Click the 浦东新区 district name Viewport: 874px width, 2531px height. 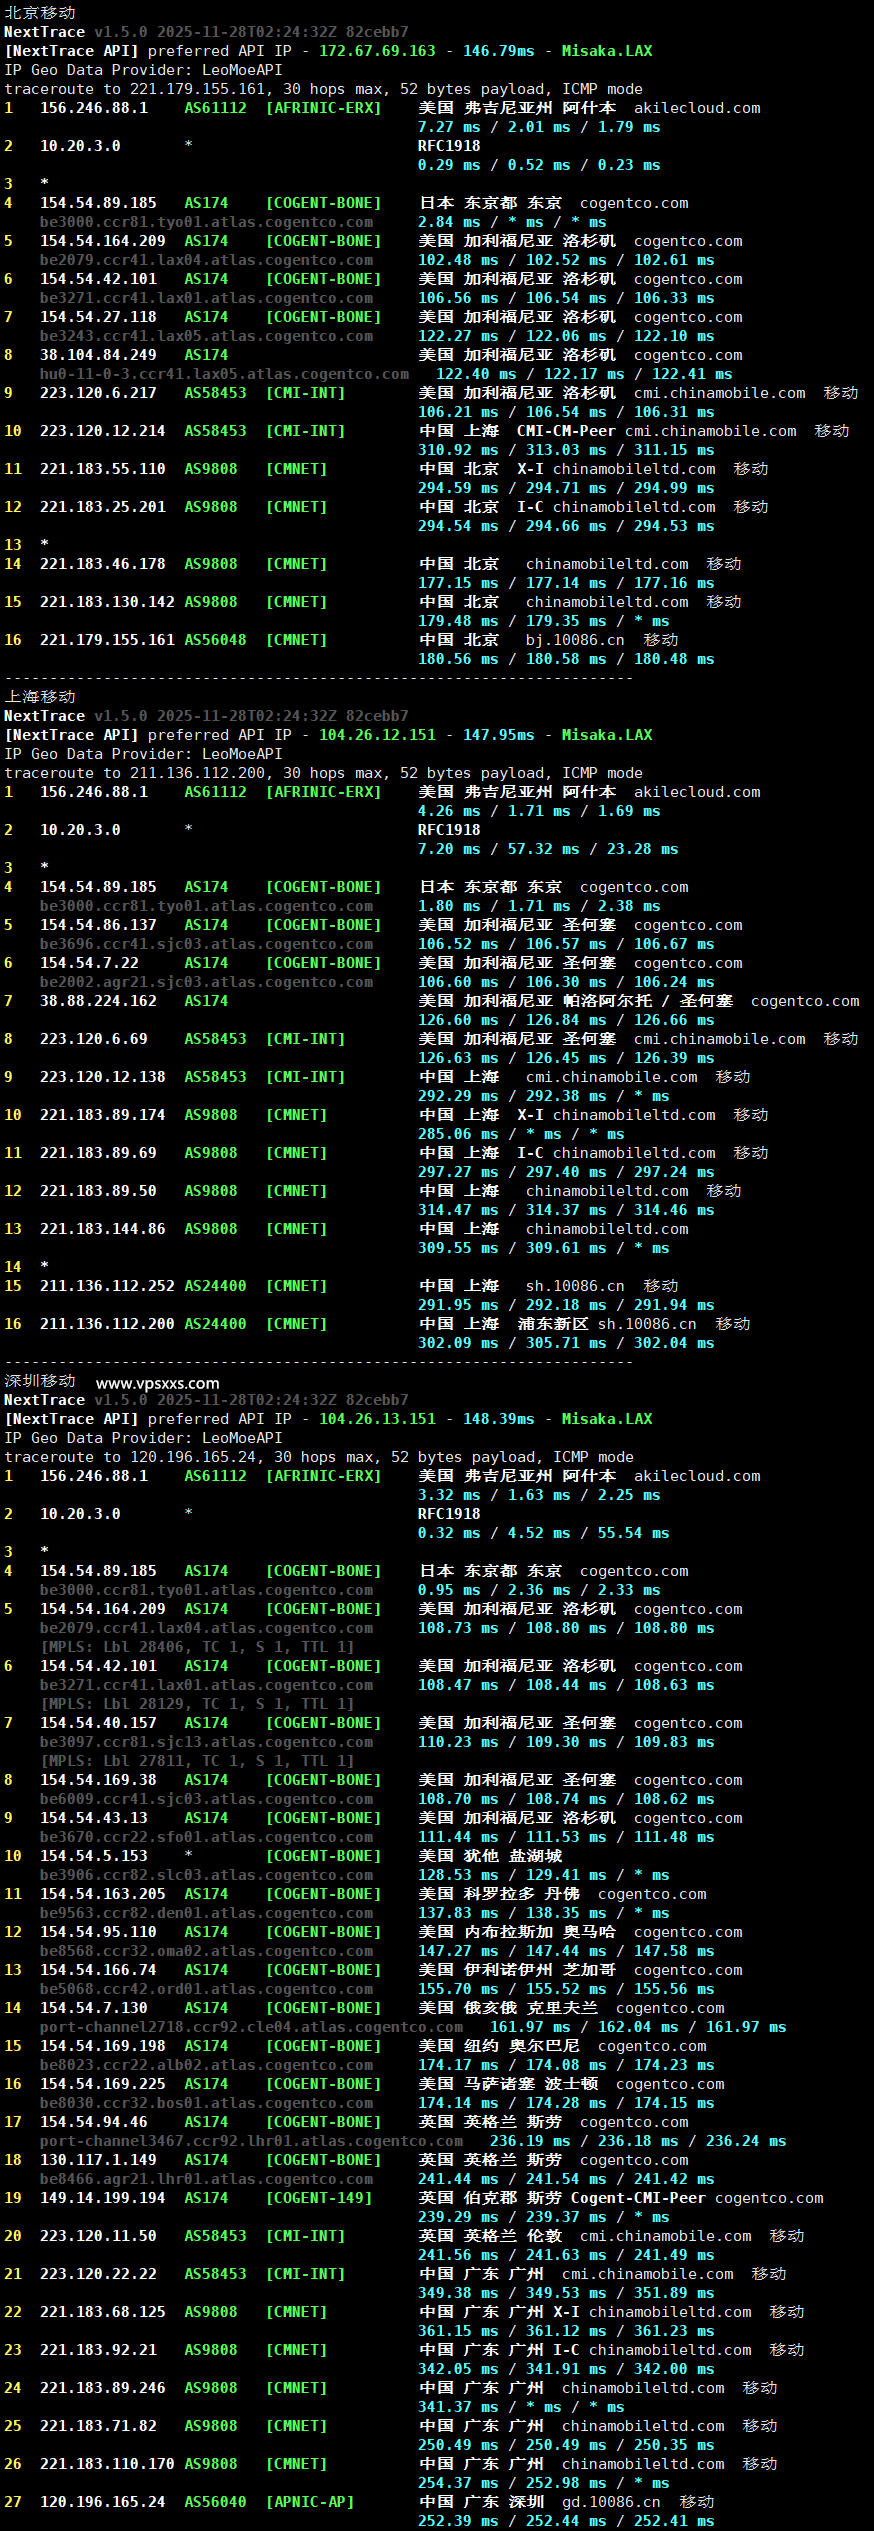553,1324
